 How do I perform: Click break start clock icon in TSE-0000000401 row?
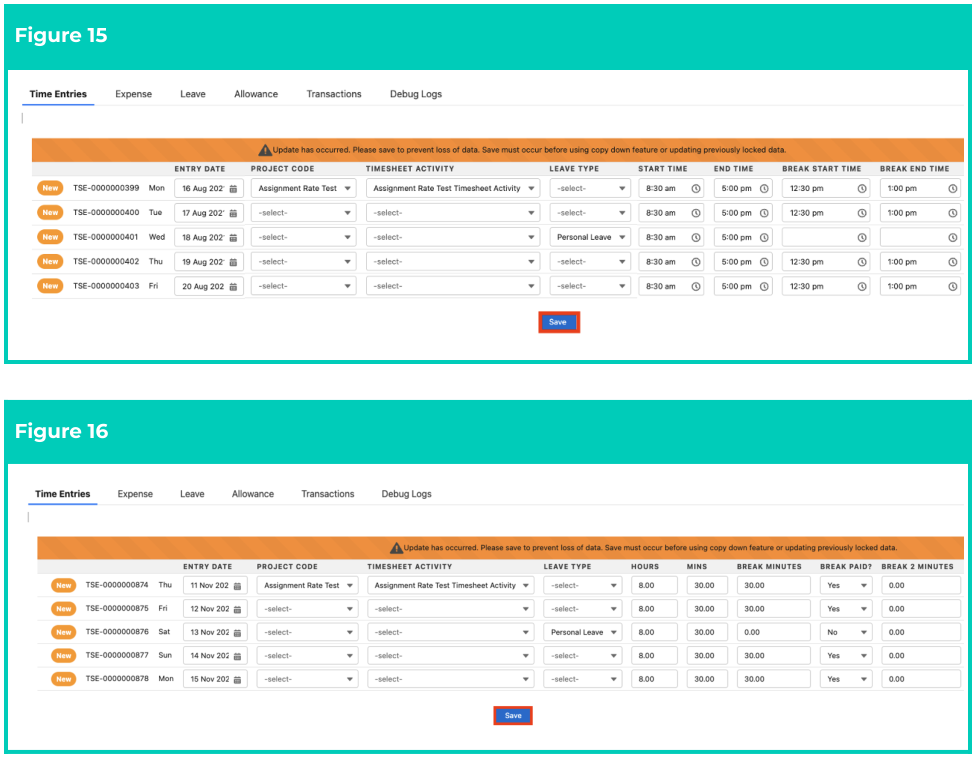pyautogui.click(x=862, y=238)
